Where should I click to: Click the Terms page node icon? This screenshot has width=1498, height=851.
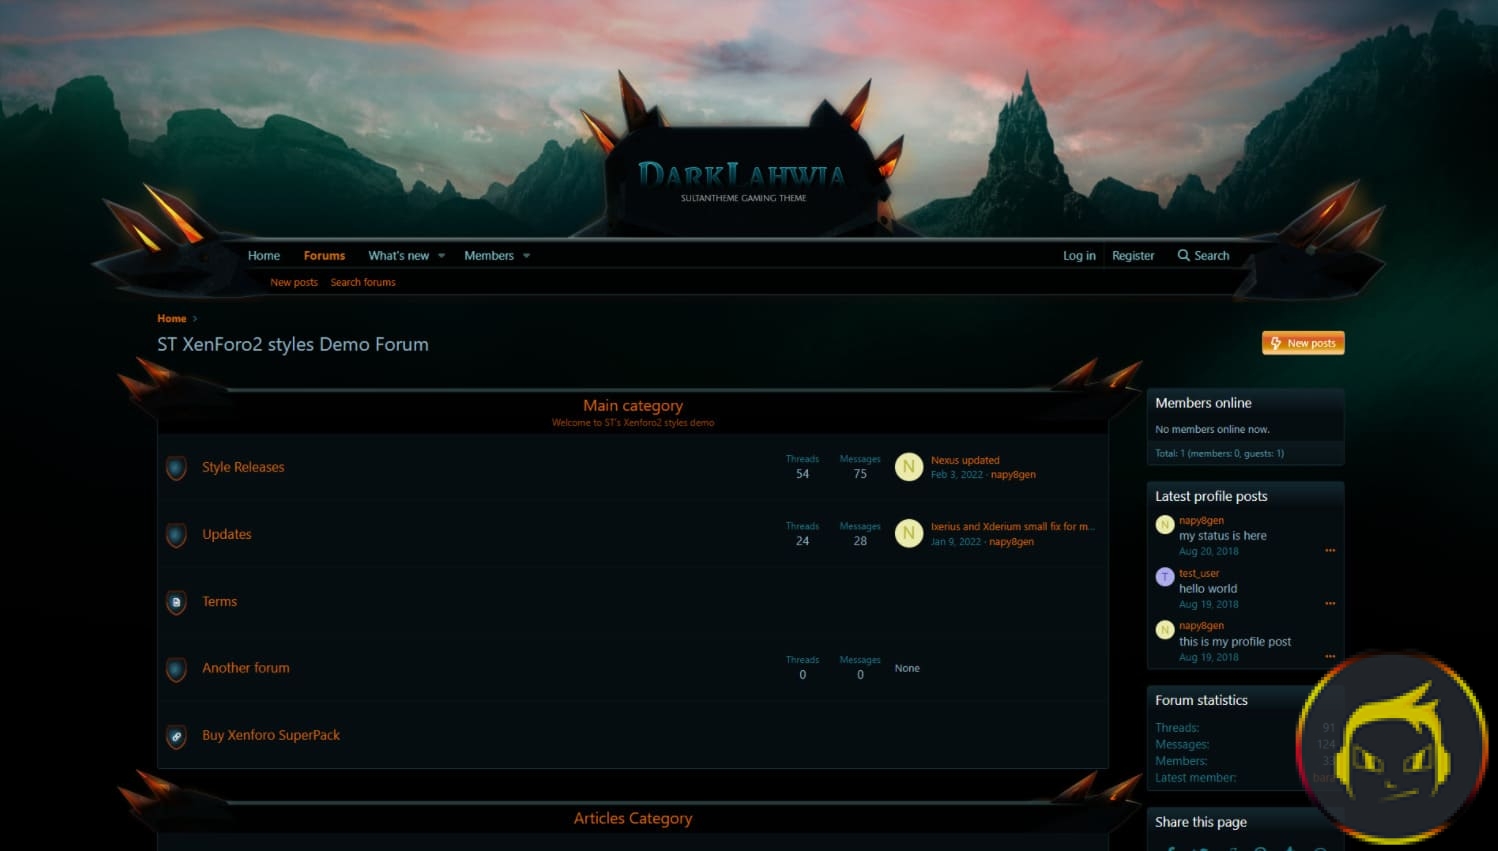pyautogui.click(x=176, y=602)
